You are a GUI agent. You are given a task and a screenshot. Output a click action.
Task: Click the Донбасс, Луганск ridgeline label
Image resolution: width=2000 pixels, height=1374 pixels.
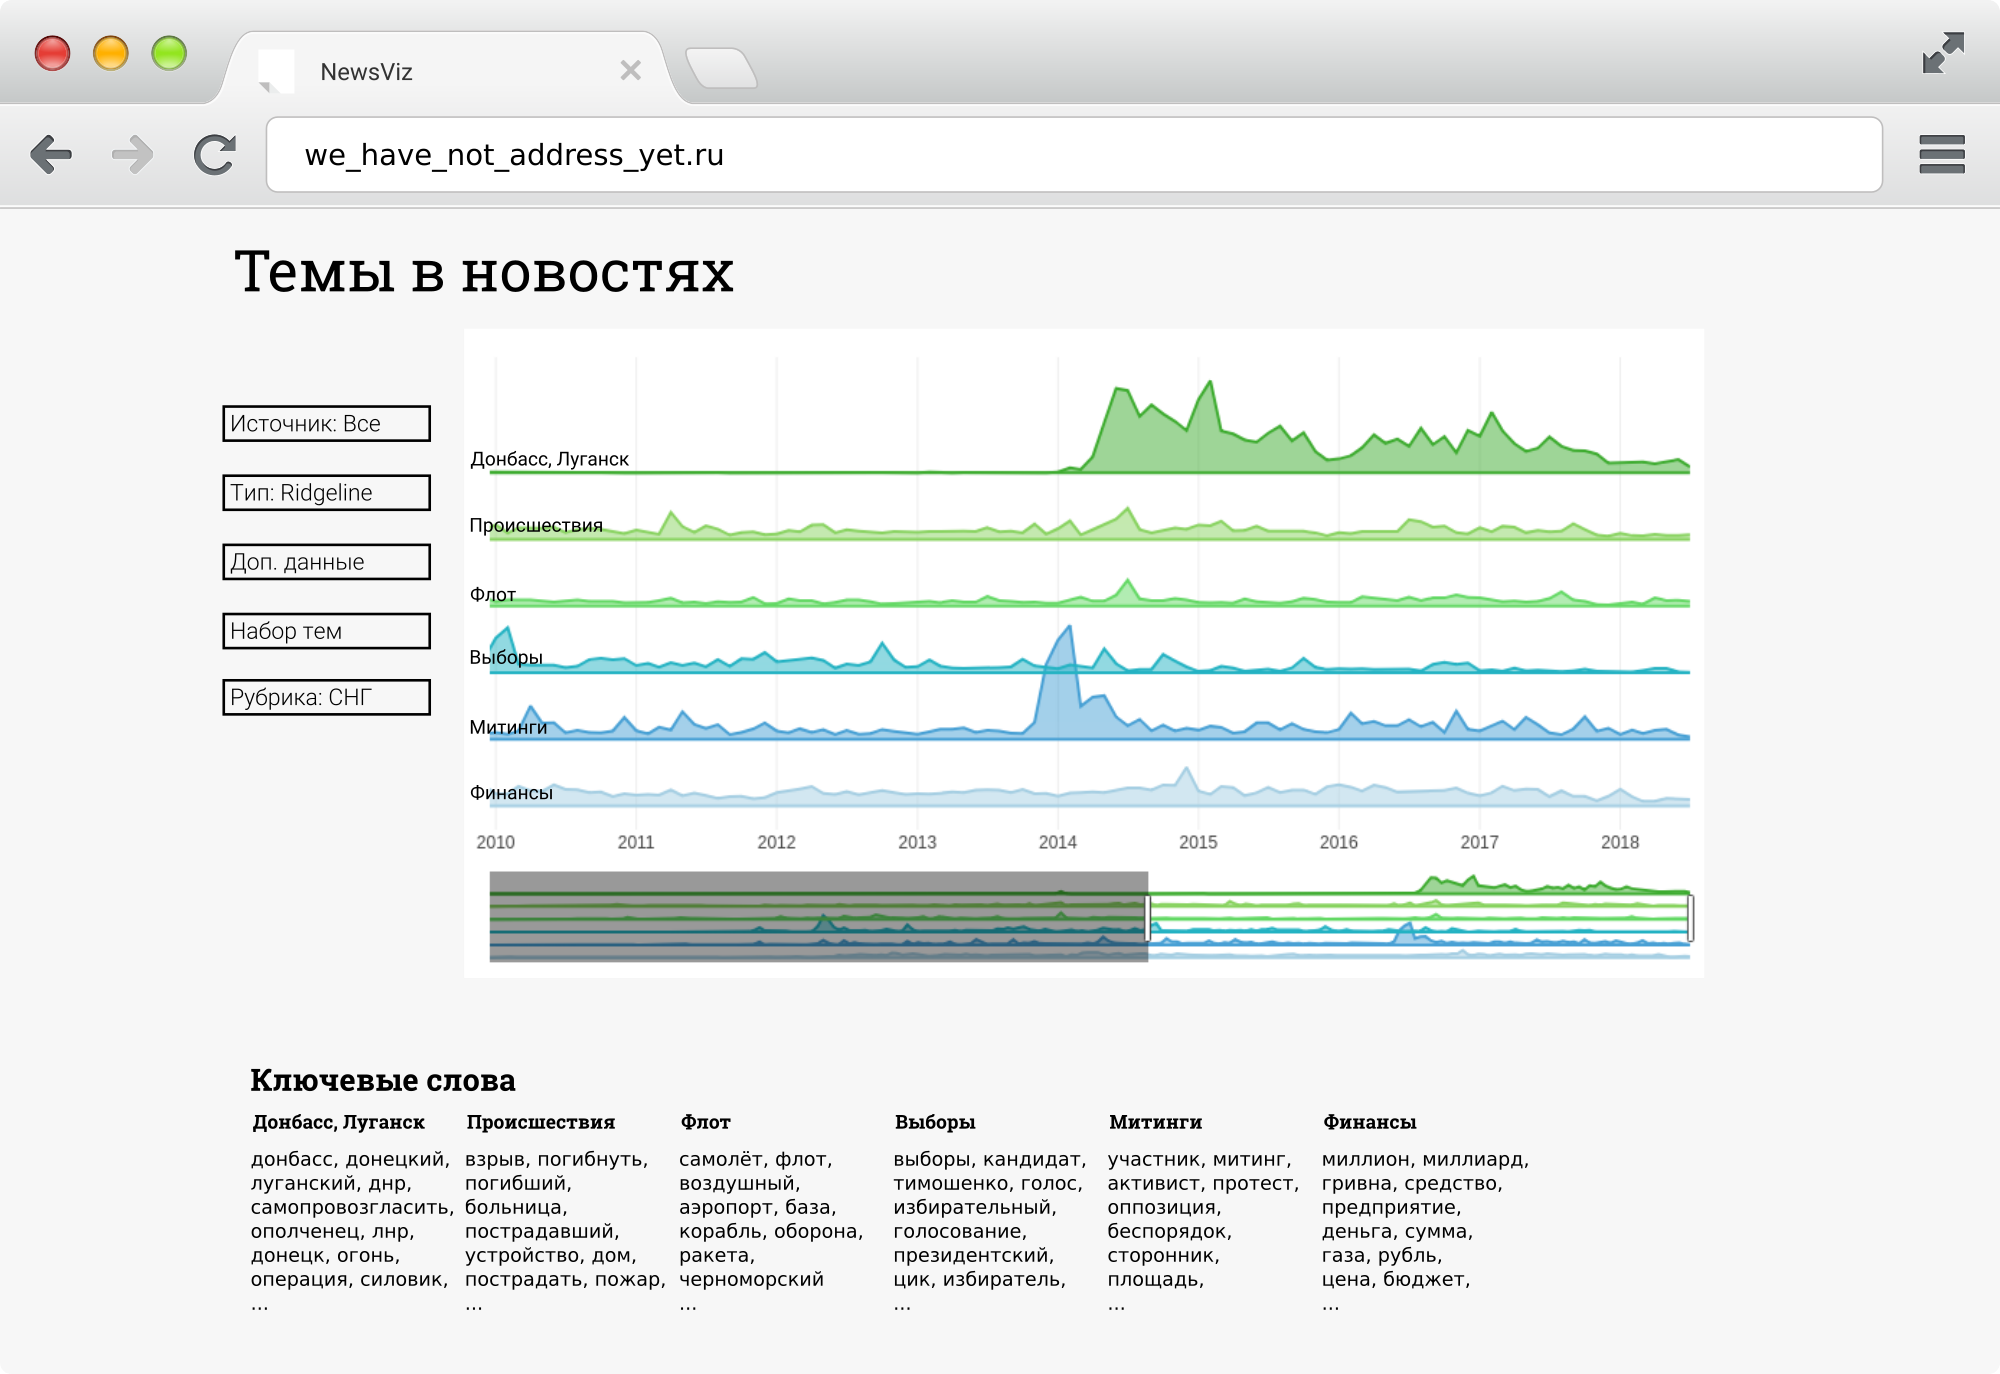(x=549, y=459)
